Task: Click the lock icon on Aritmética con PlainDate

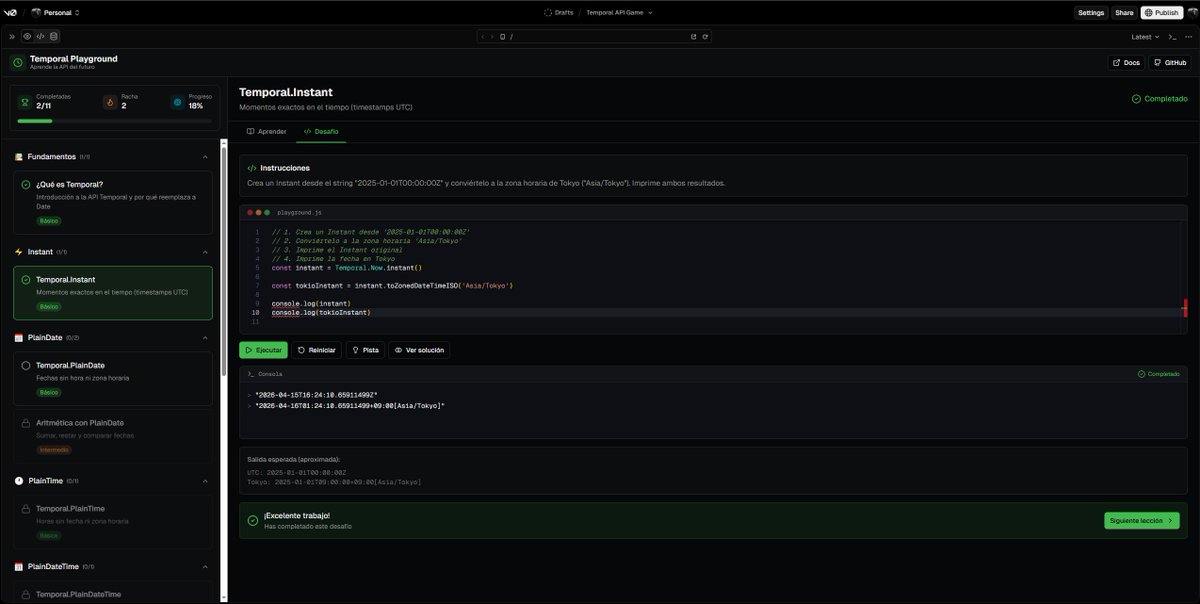Action: click(x=26, y=423)
